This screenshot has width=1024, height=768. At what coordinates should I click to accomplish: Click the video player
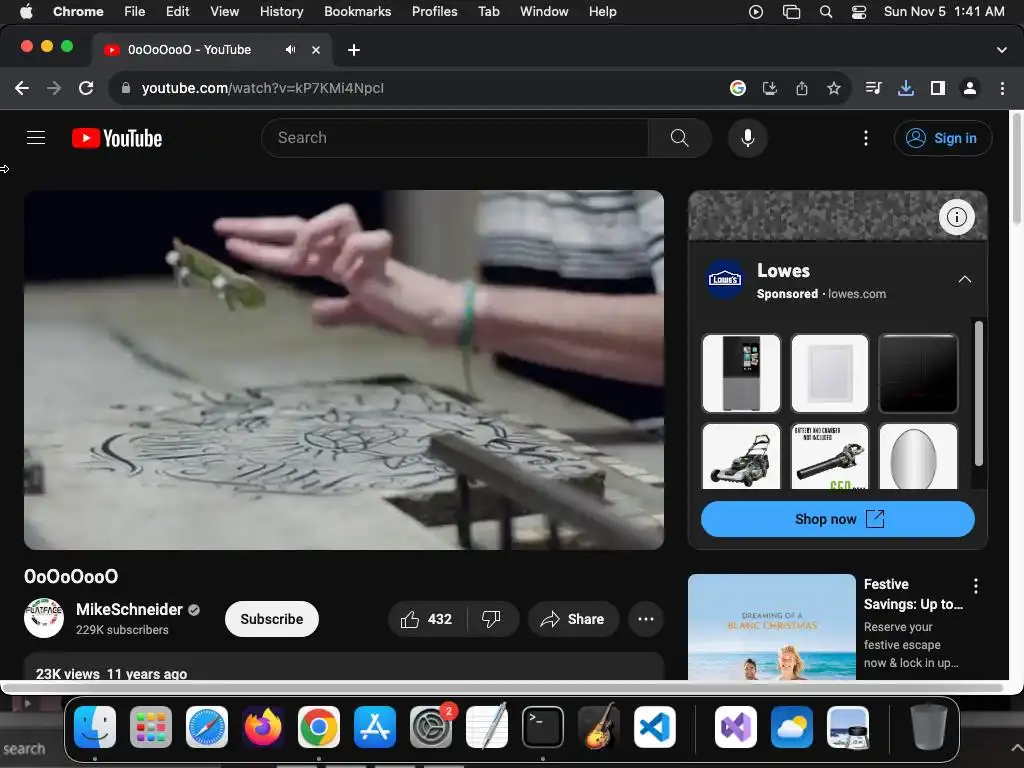coord(344,370)
